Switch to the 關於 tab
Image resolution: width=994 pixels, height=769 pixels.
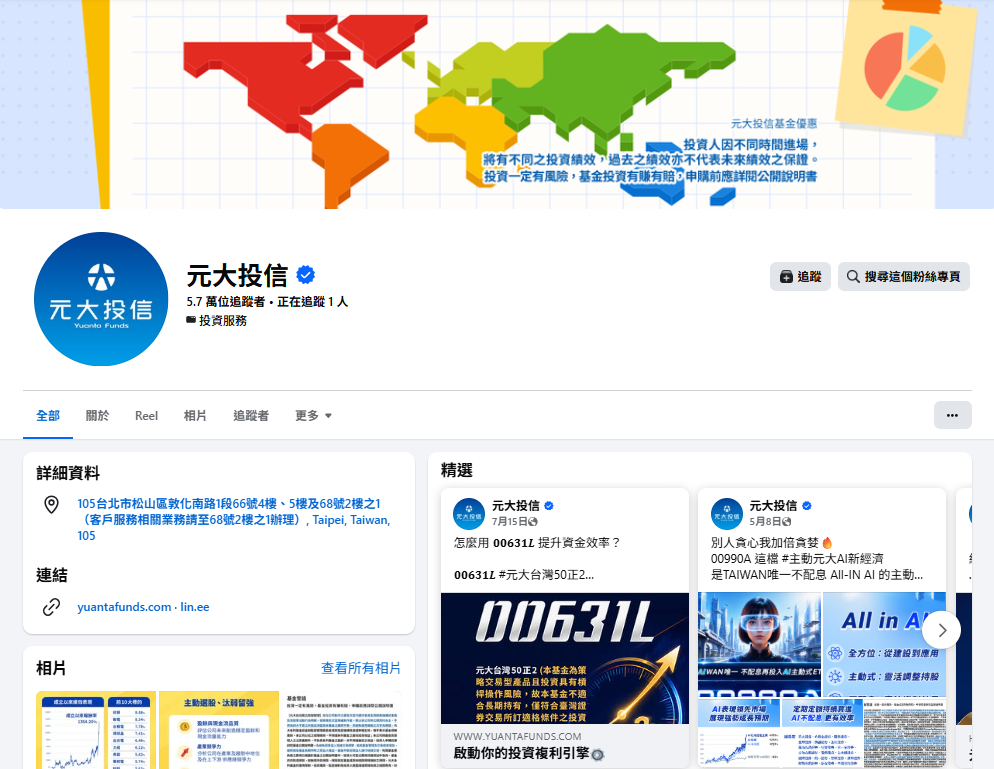97,416
